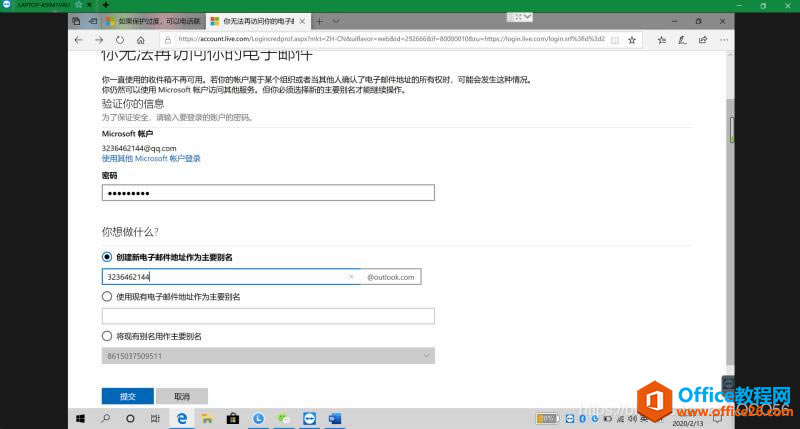Open File Explorer from taskbar
800x429 pixels.
click(x=207, y=419)
